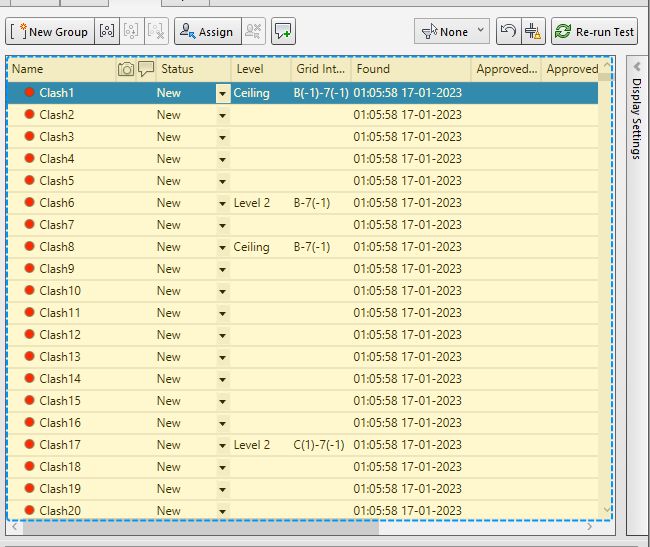Image resolution: width=650 pixels, height=547 pixels.
Task: Click the Reset/undo arrow icon
Action: pyautogui.click(x=508, y=32)
